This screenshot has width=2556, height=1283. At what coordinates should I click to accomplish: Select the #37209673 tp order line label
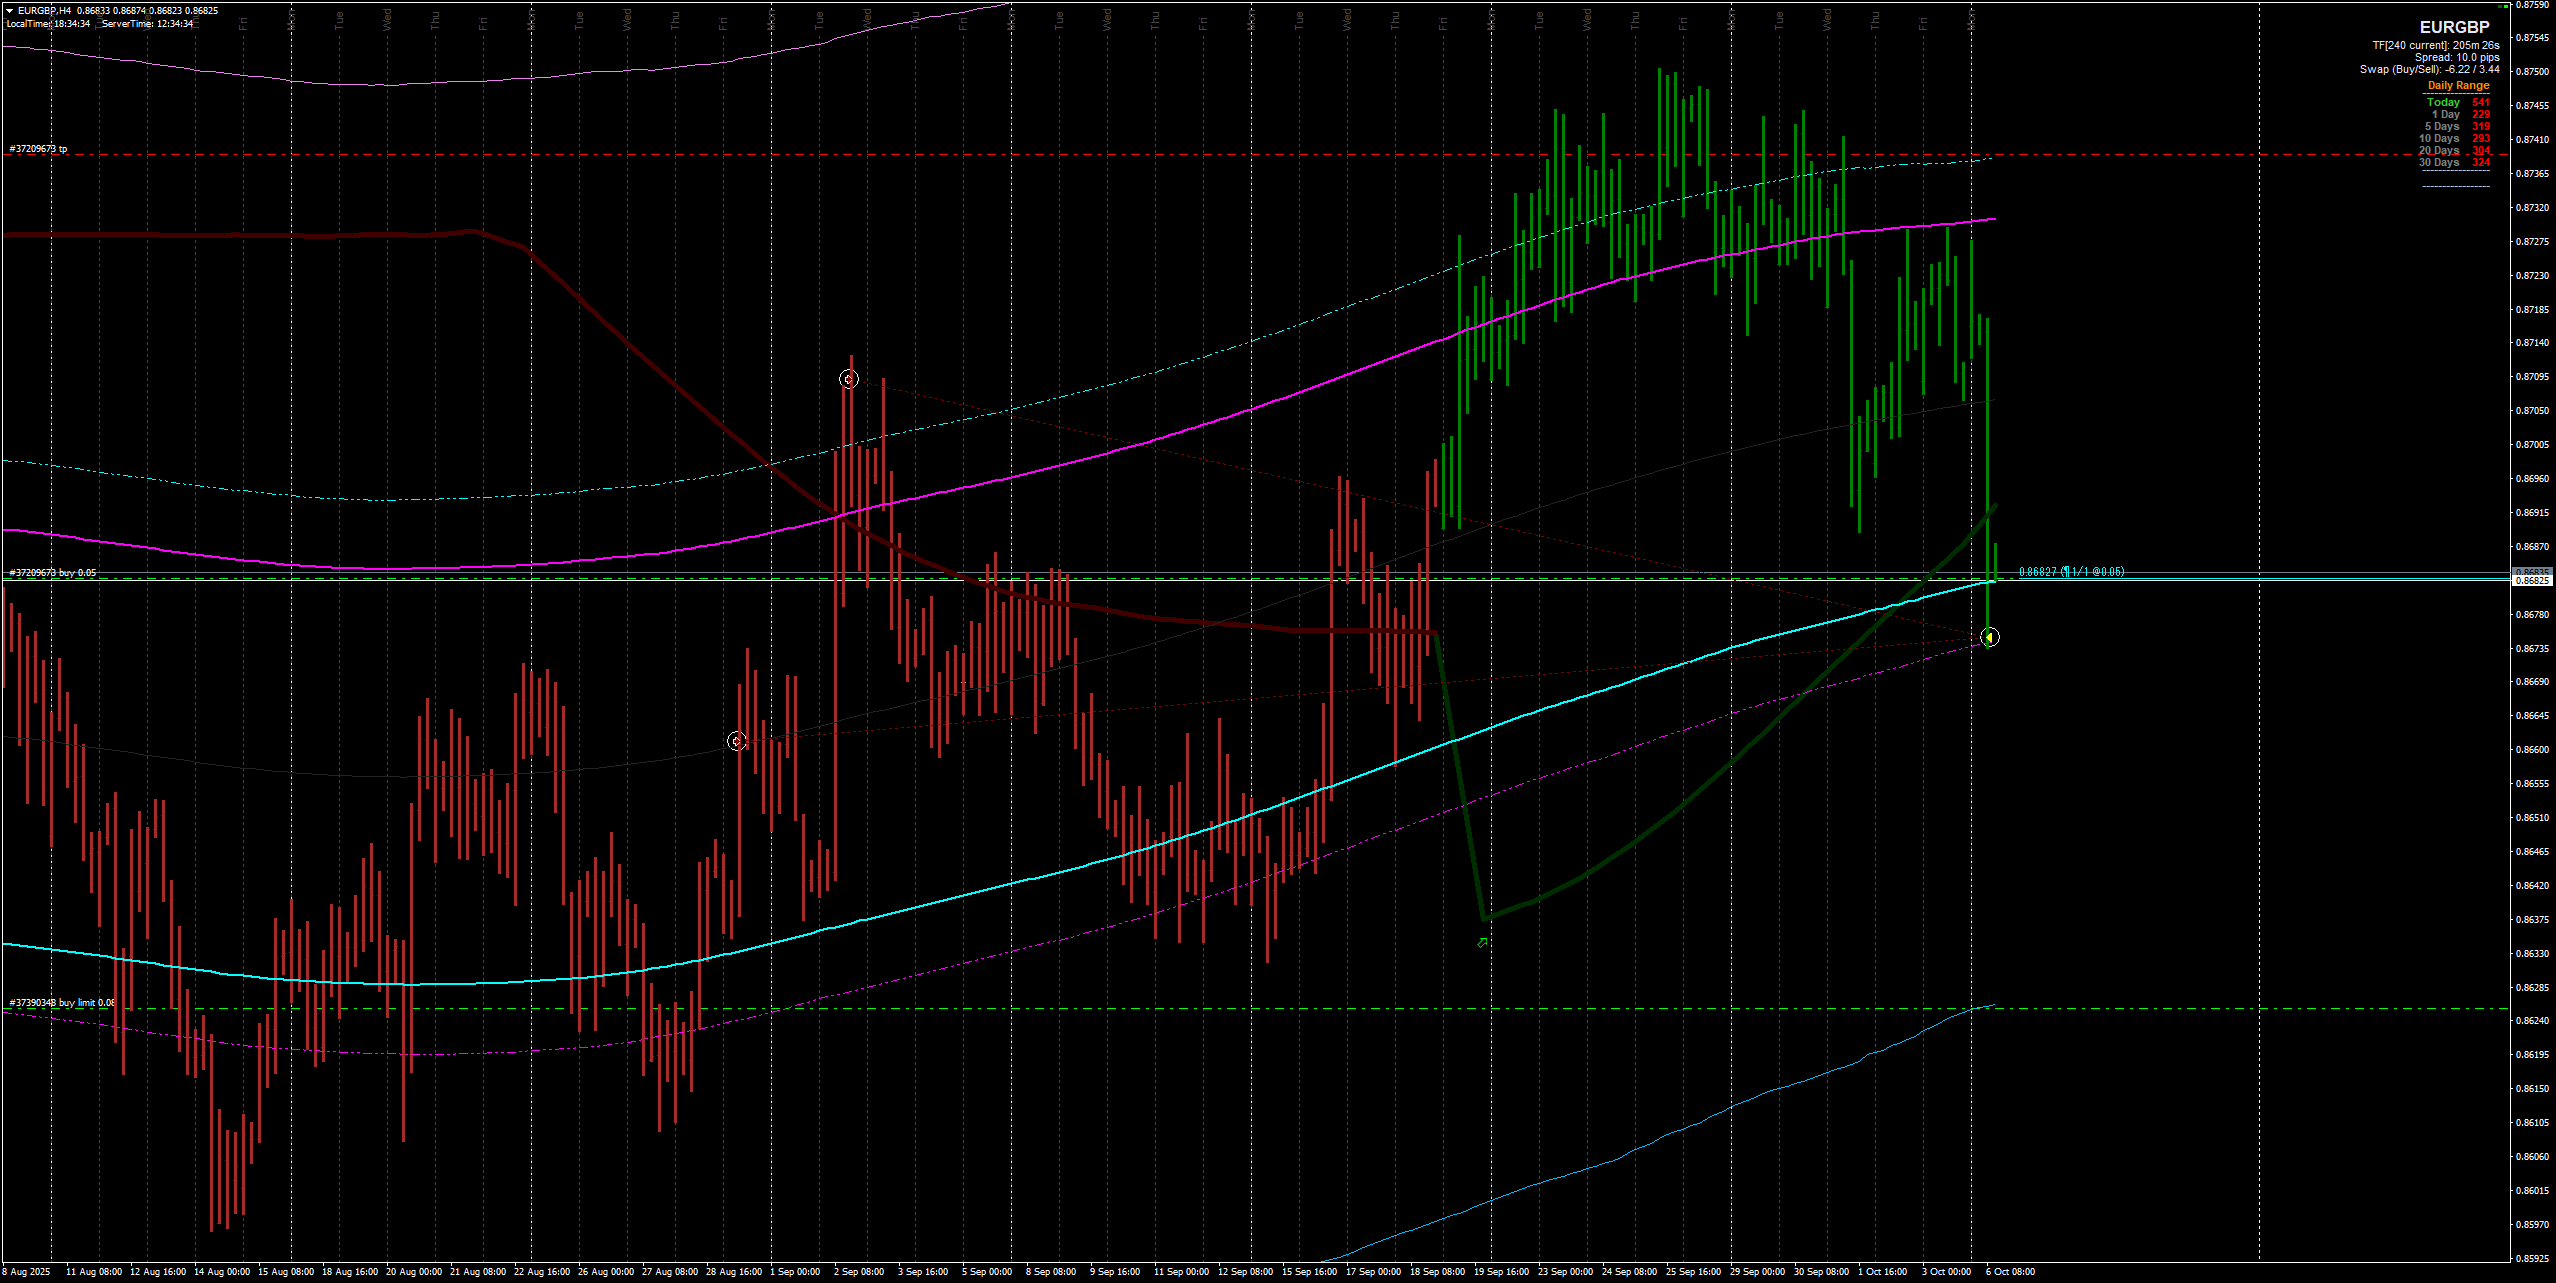(39, 149)
